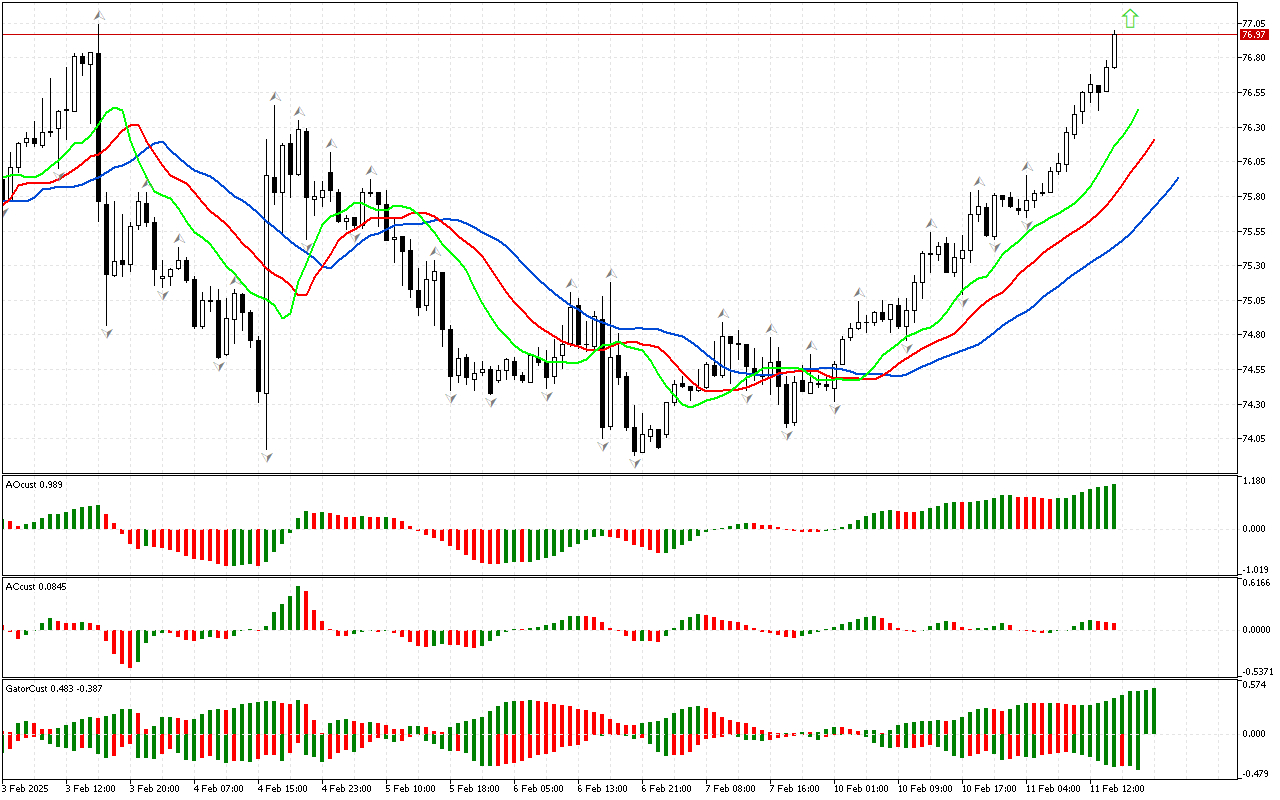Click the 75.80 price axis label

tap(1253, 197)
